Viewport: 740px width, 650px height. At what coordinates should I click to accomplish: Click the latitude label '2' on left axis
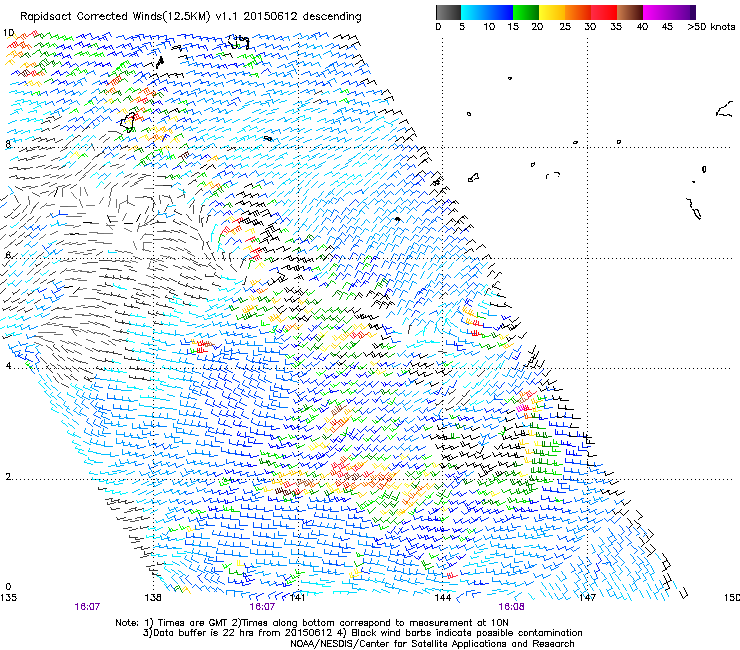click(8, 476)
